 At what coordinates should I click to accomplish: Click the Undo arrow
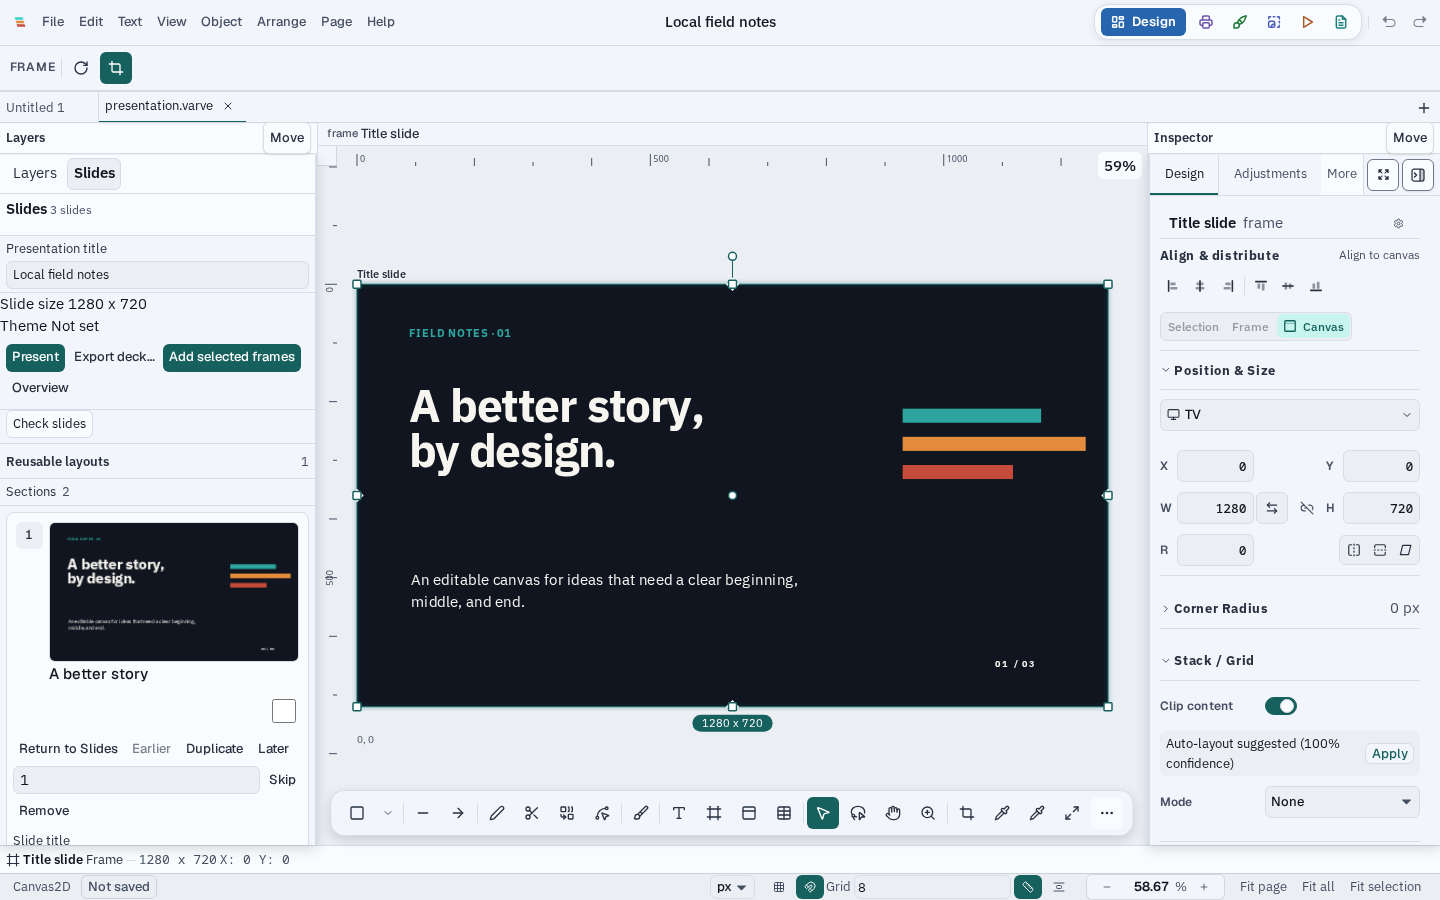(x=1389, y=22)
